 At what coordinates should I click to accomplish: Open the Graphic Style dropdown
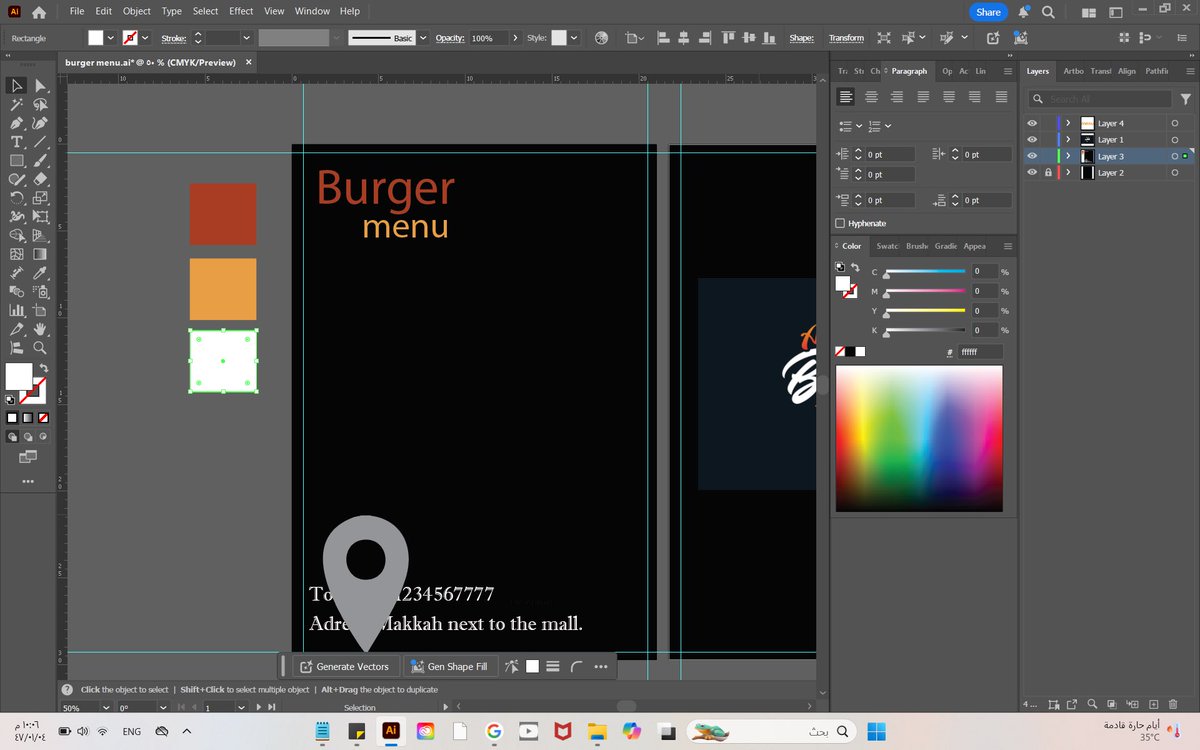coord(574,38)
